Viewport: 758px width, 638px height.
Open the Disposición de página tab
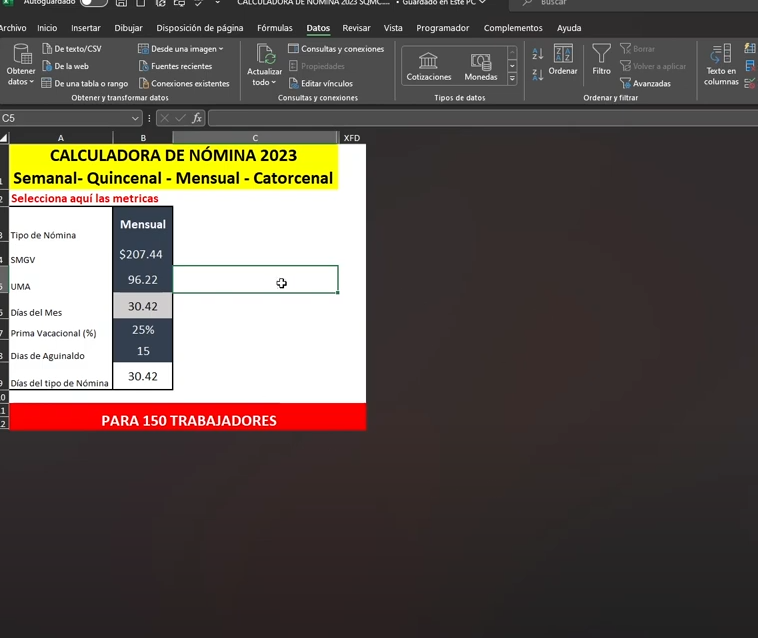point(200,28)
